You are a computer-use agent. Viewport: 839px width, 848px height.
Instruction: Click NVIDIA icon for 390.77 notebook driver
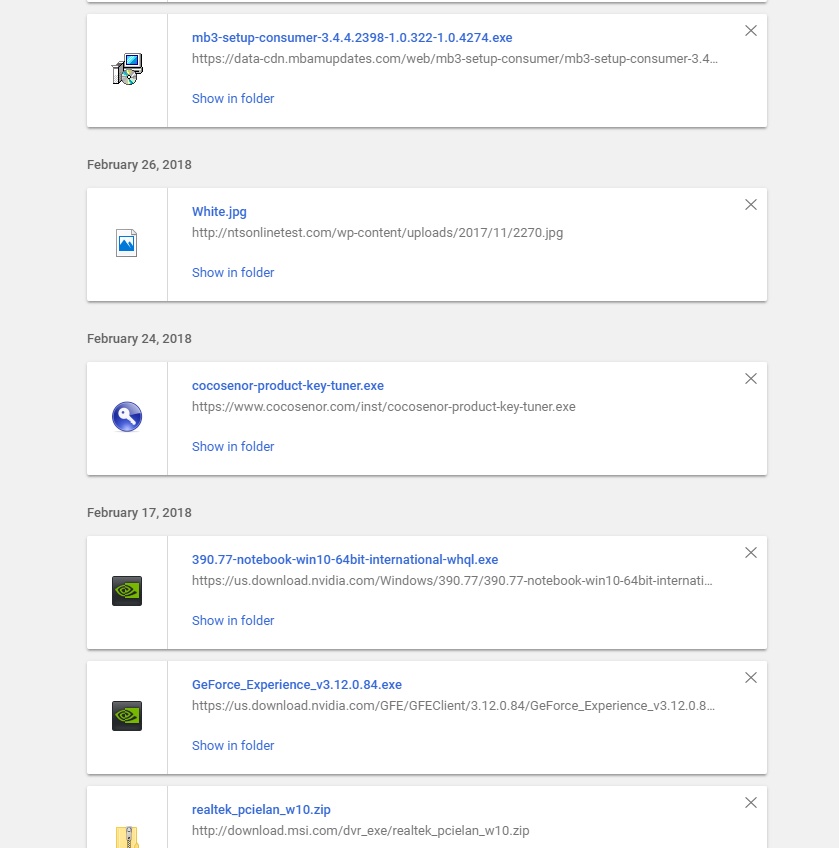[x=127, y=591]
